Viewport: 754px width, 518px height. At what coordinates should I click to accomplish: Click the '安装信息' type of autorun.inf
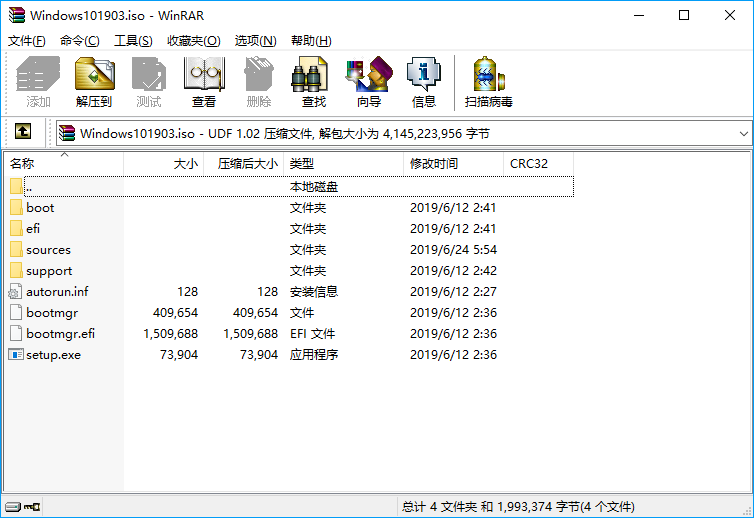tap(314, 291)
